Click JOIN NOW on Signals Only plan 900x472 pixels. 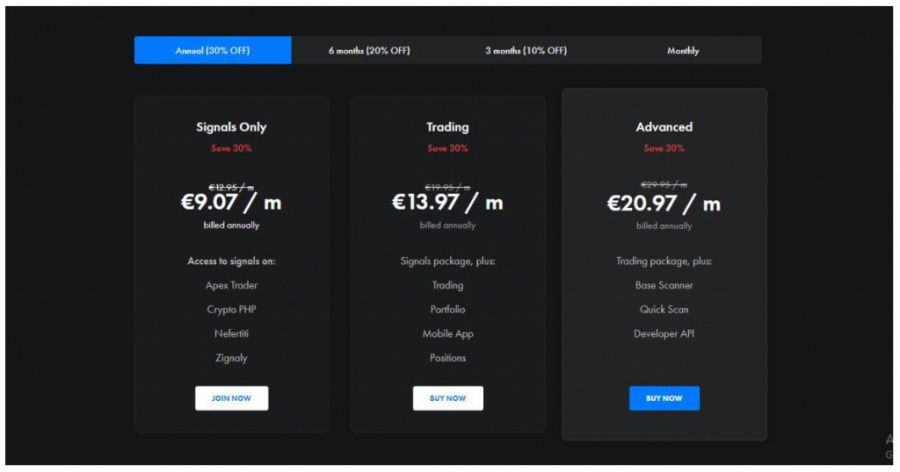(231, 398)
